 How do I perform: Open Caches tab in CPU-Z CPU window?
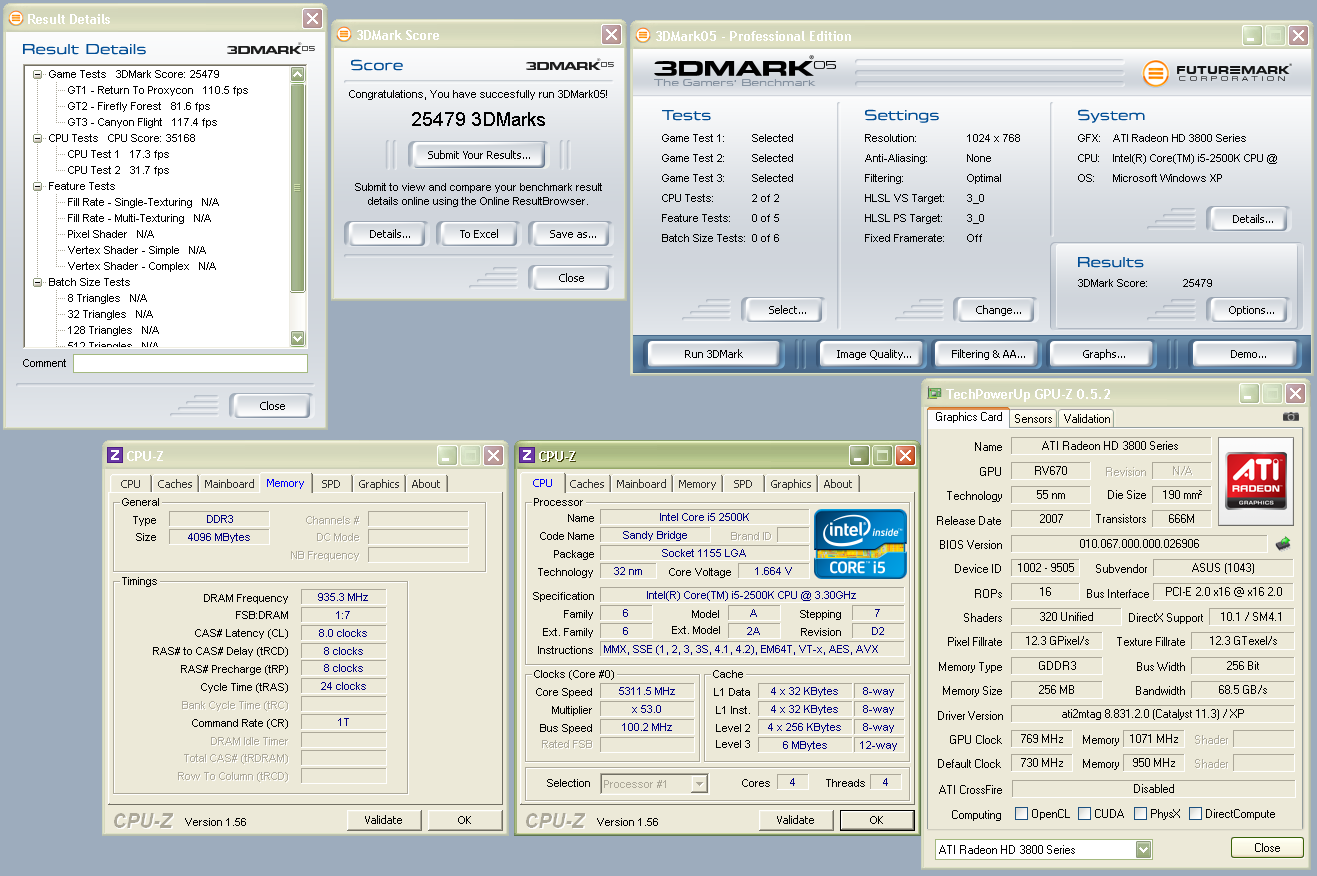(x=587, y=484)
